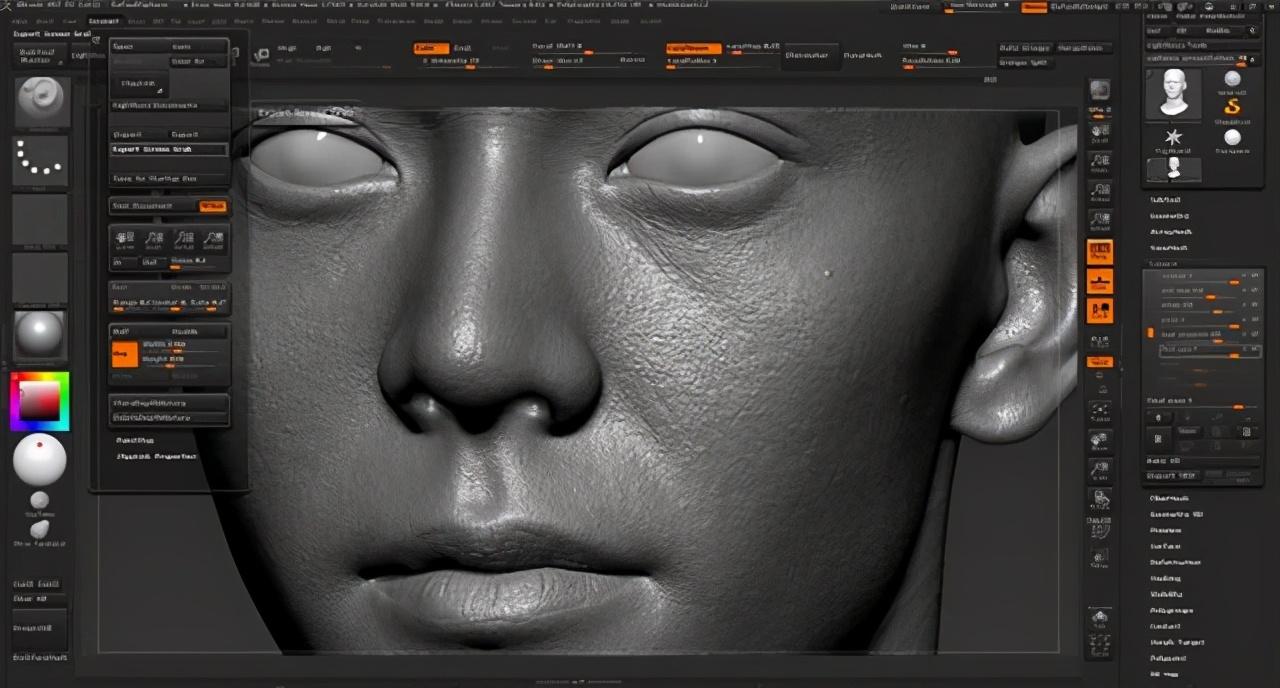Click the AAHalf icon in the Document palette
The height and width of the screenshot is (688, 1280).
click(x=213, y=239)
